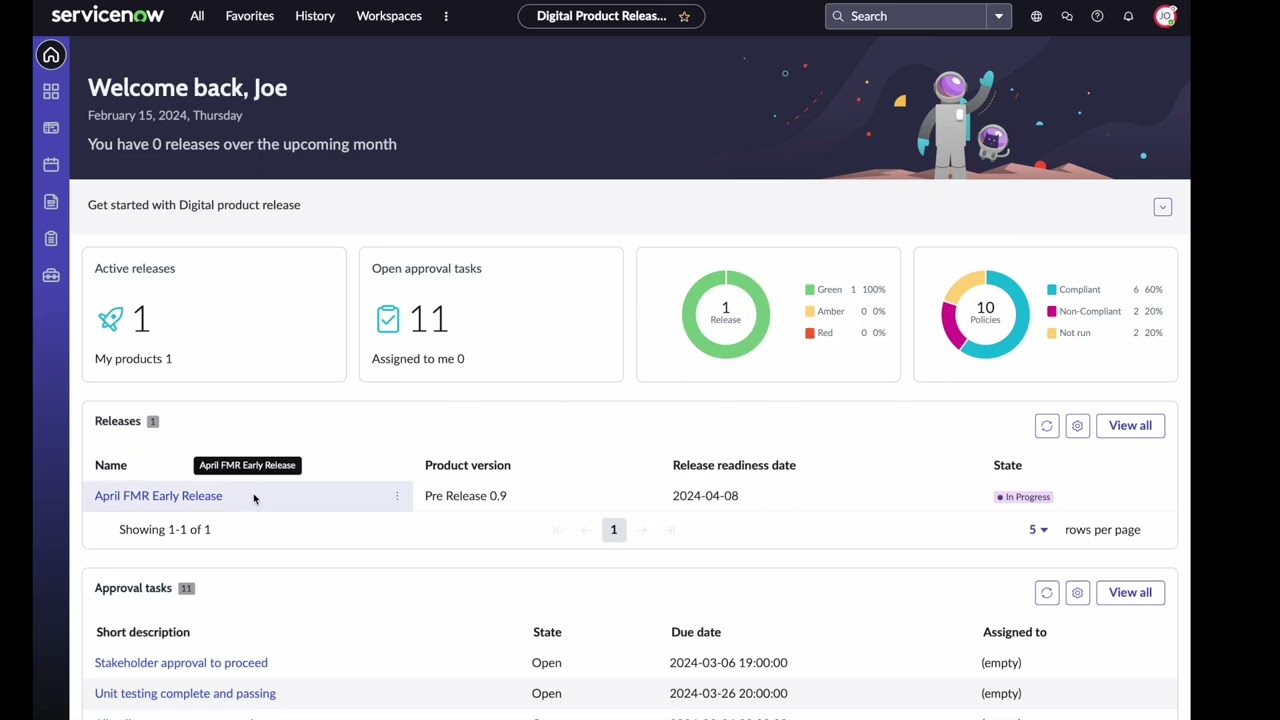Click the release donut chart
1280x720 pixels.
coord(726,314)
